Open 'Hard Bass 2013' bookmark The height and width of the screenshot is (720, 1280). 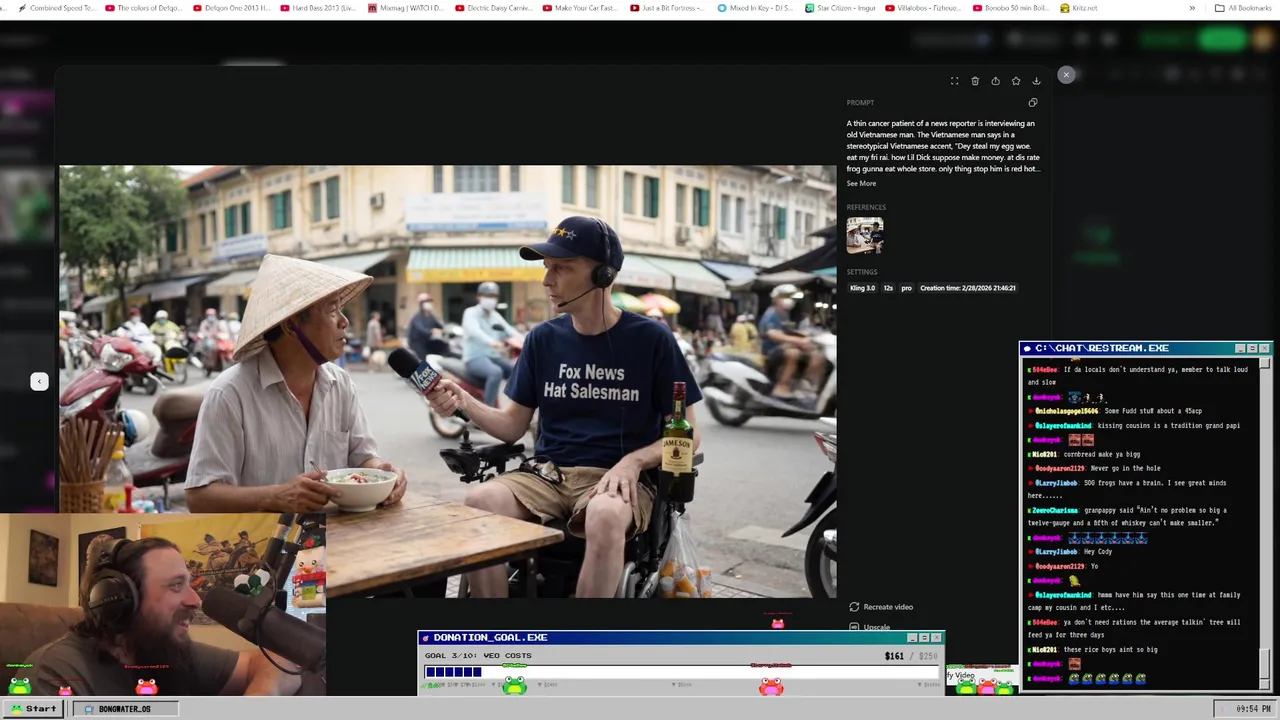(x=319, y=8)
